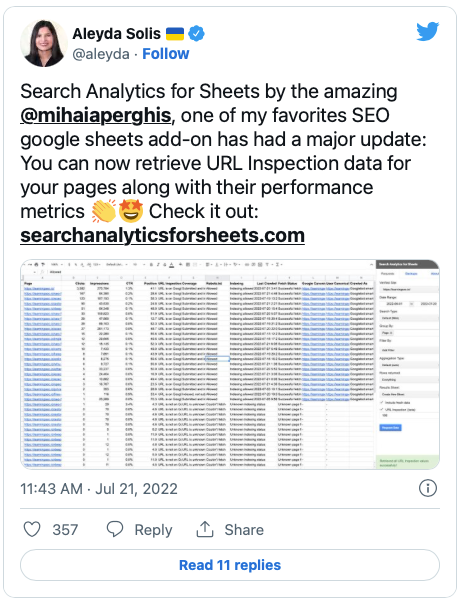The height and width of the screenshot is (607, 461).
Task: Open Aggregation Type dropdown in sidebar
Action: point(409,365)
